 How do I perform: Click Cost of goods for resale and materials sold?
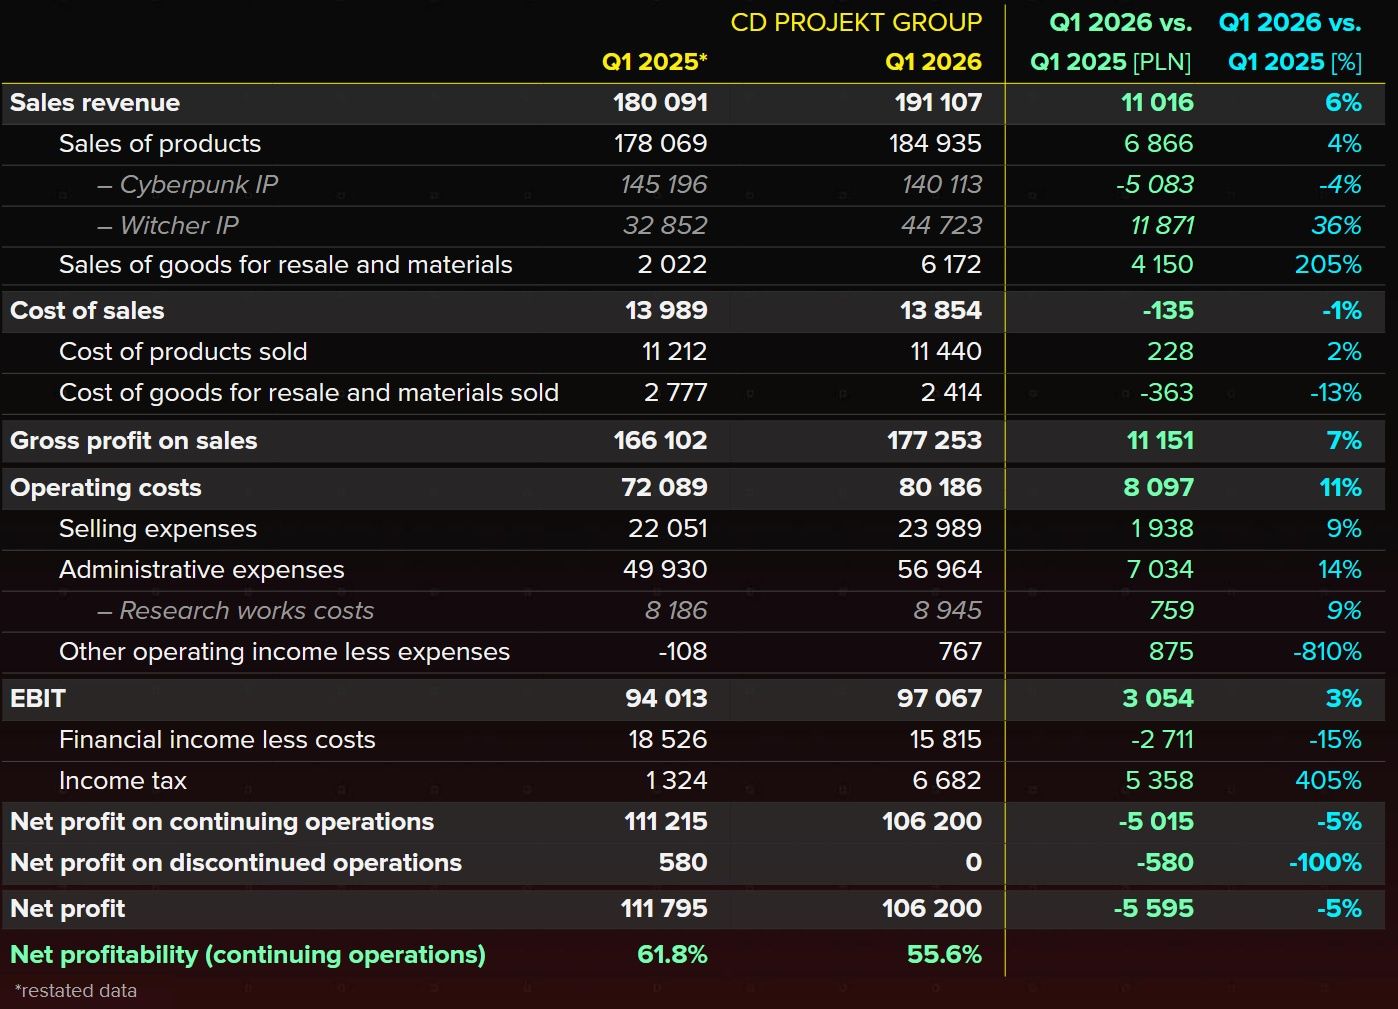tap(309, 393)
